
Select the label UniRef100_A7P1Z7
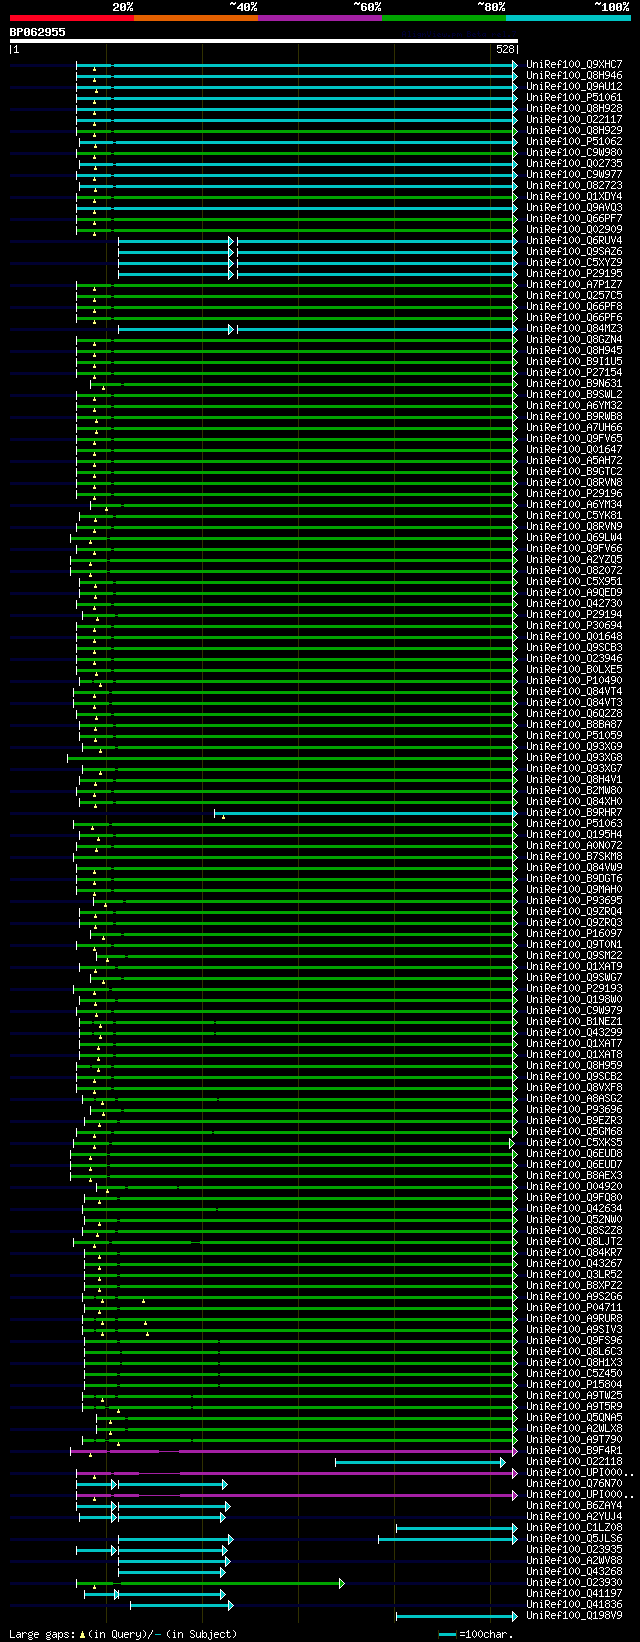[574, 284]
